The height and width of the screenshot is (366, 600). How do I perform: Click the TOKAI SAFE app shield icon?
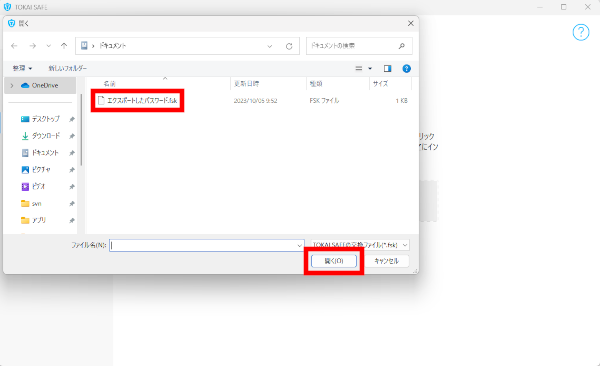tap(7, 7)
